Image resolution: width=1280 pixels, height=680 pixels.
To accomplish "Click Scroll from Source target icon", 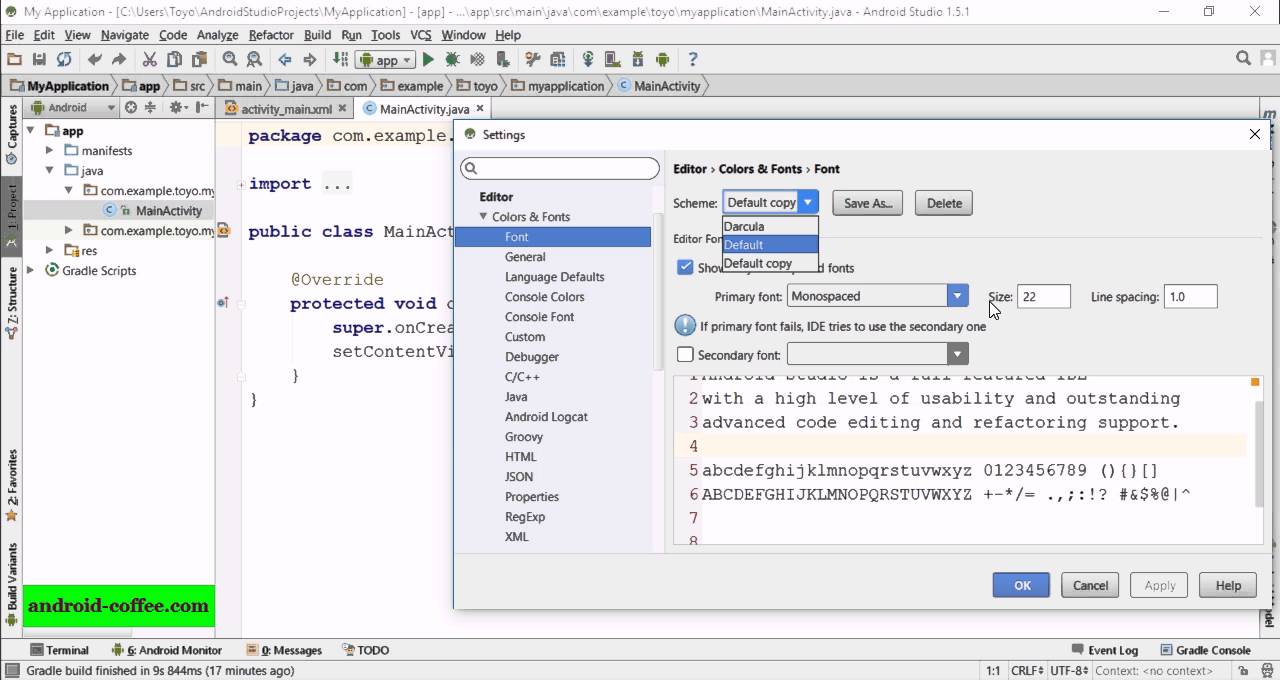I will [x=131, y=108].
